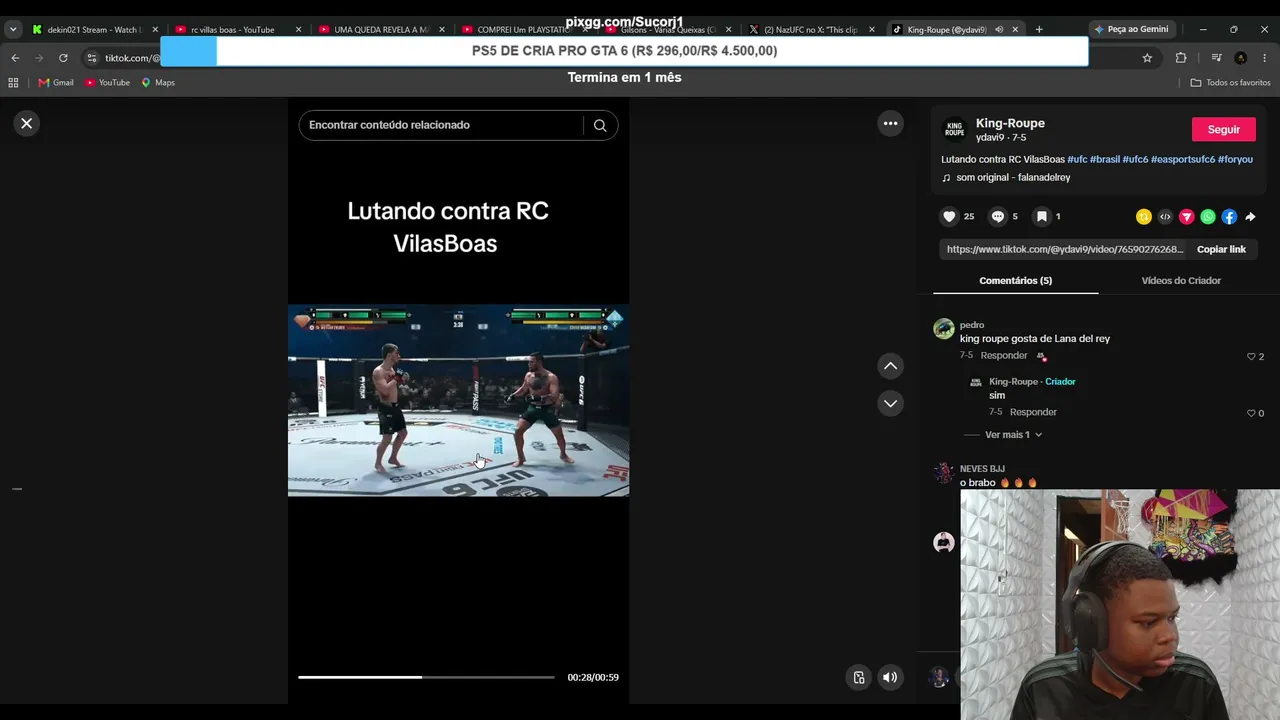1280x720 pixels.
Task: Expand replies with 'Ver mais 1'
Action: [x=1013, y=435]
